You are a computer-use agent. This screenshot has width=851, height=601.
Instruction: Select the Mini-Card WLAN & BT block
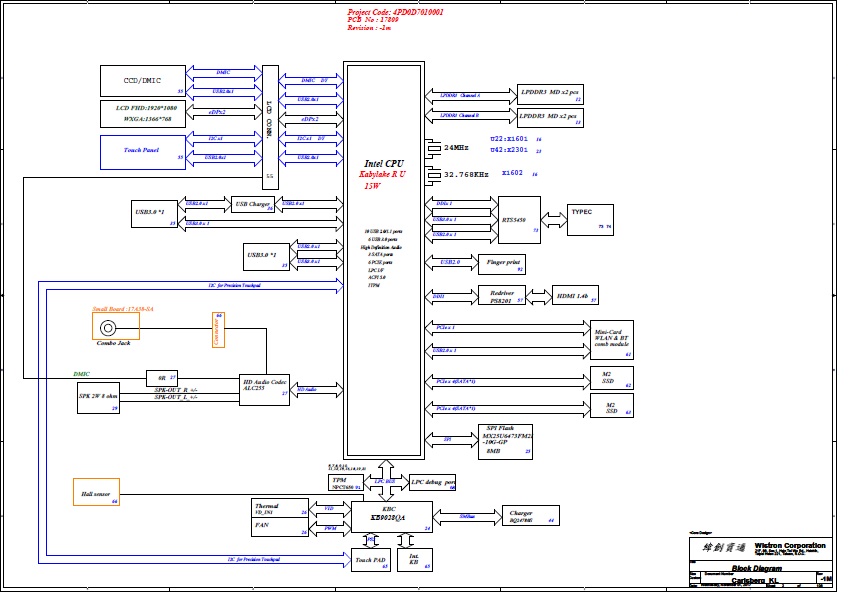pyautogui.click(x=612, y=340)
